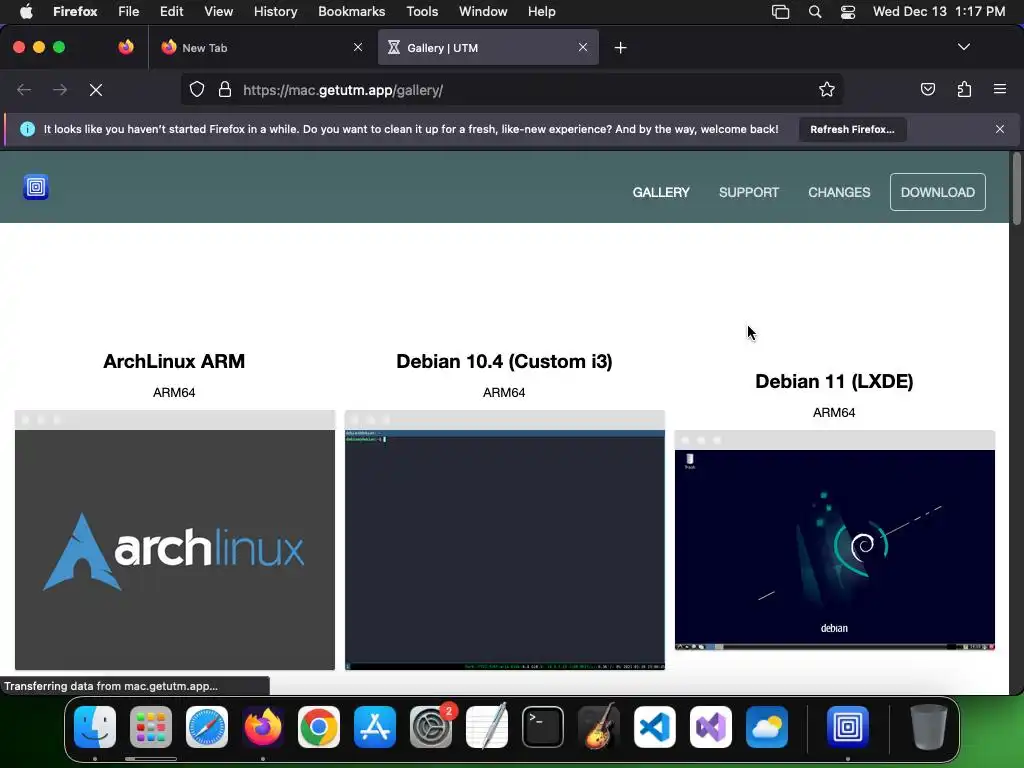
Task: Click the padlock site security icon
Action: pos(225,89)
